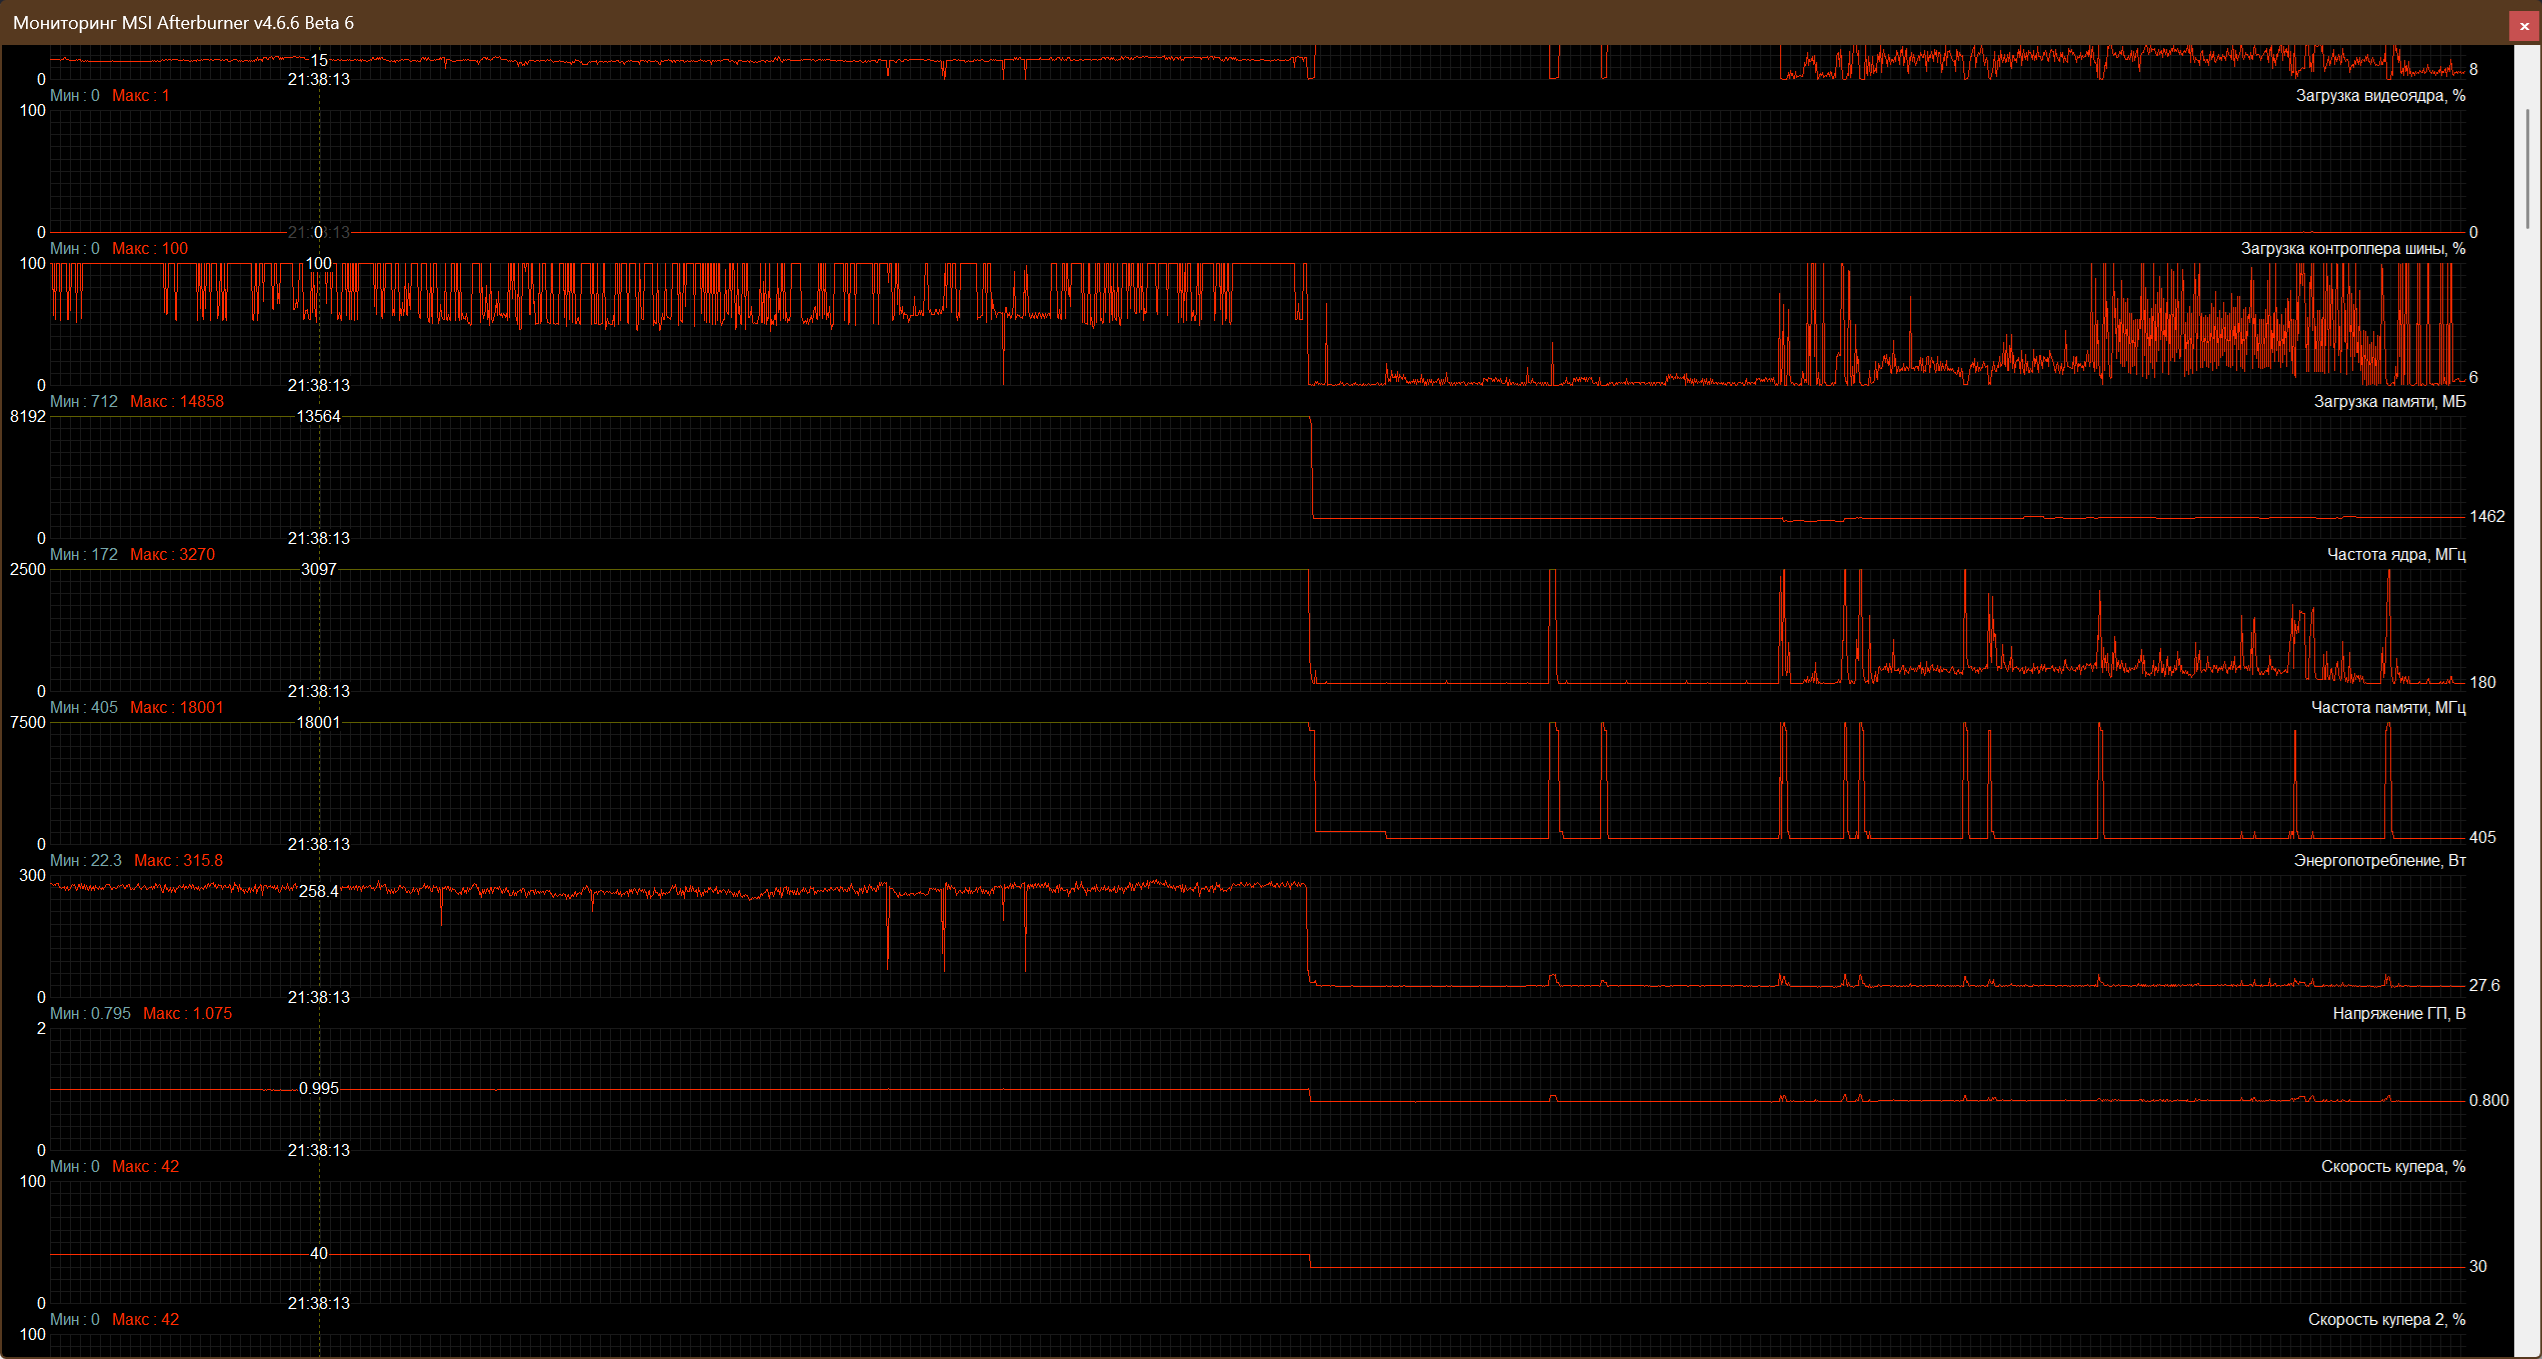Select the 'Энергопотребление, Вт' graph label
The height and width of the screenshot is (1359, 2542).
click(x=2378, y=861)
